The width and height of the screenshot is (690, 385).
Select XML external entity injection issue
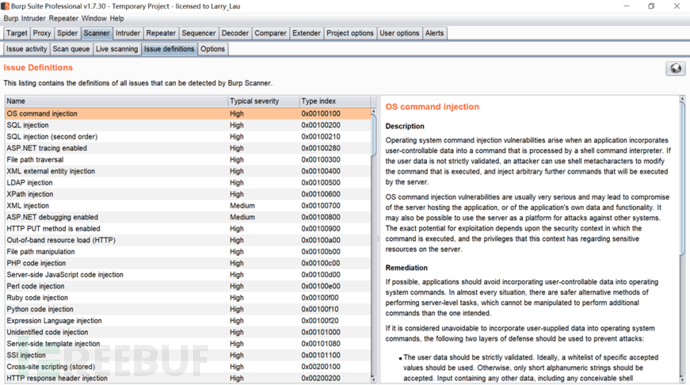[x=188, y=171]
